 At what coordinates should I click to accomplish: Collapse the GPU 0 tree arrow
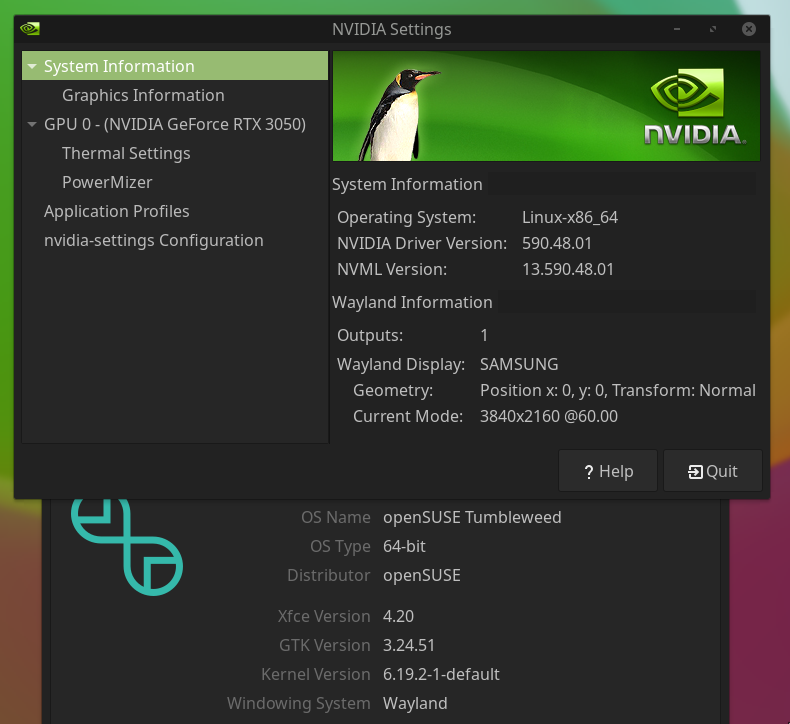click(x=32, y=125)
